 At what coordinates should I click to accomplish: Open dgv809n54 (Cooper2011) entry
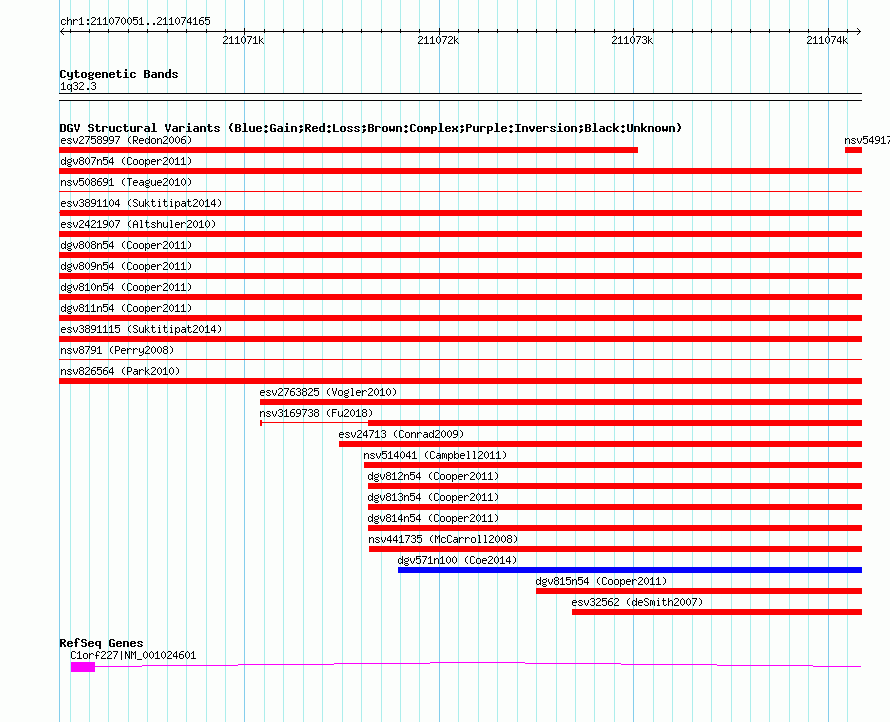pyautogui.click(x=126, y=266)
